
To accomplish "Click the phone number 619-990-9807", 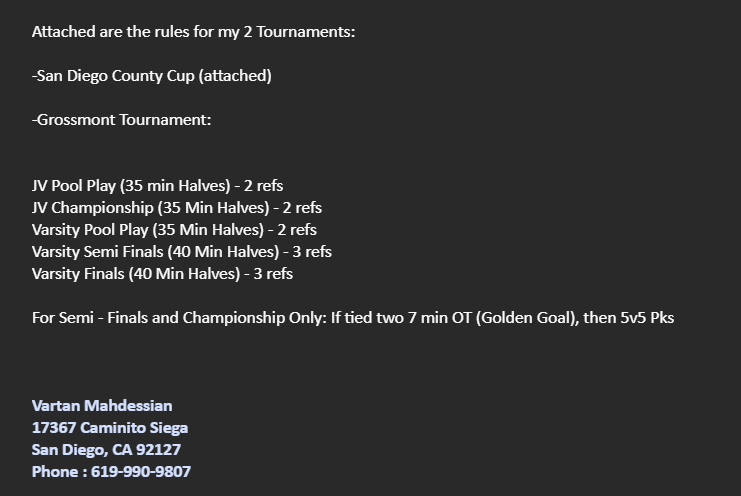I will pyautogui.click(x=141, y=471).
